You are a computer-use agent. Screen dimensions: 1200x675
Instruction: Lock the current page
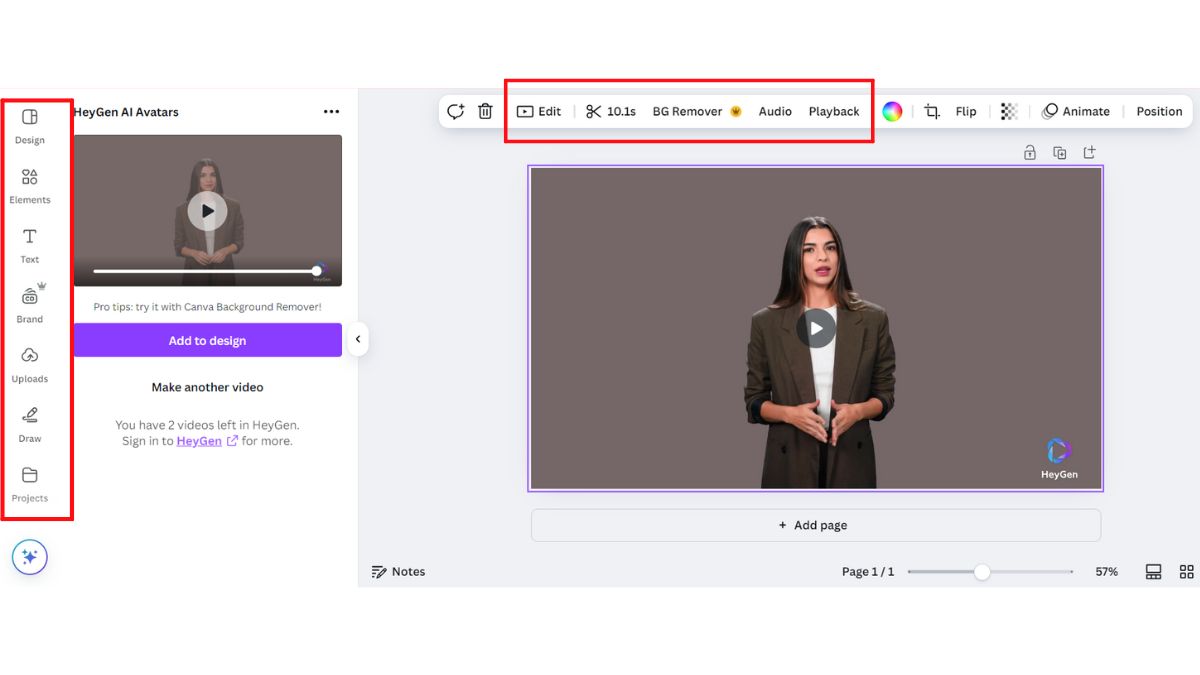click(x=1029, y=152)
